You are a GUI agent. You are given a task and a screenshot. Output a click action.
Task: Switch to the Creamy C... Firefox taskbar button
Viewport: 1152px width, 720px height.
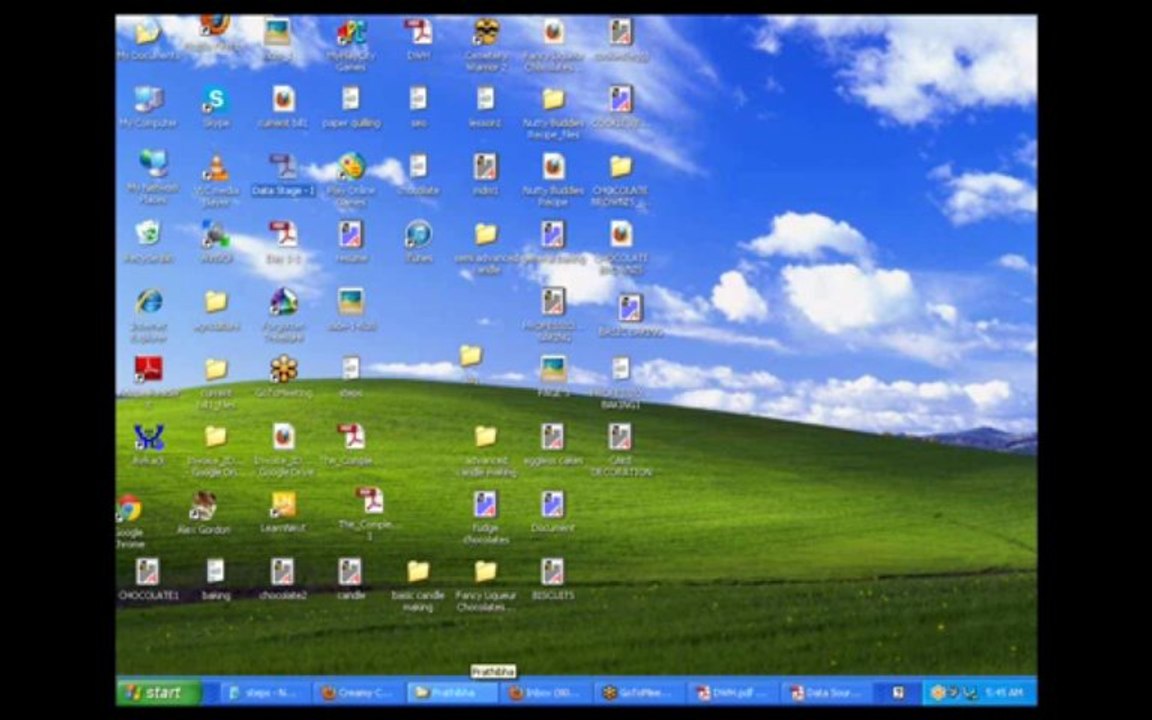(x=360, y=693)
